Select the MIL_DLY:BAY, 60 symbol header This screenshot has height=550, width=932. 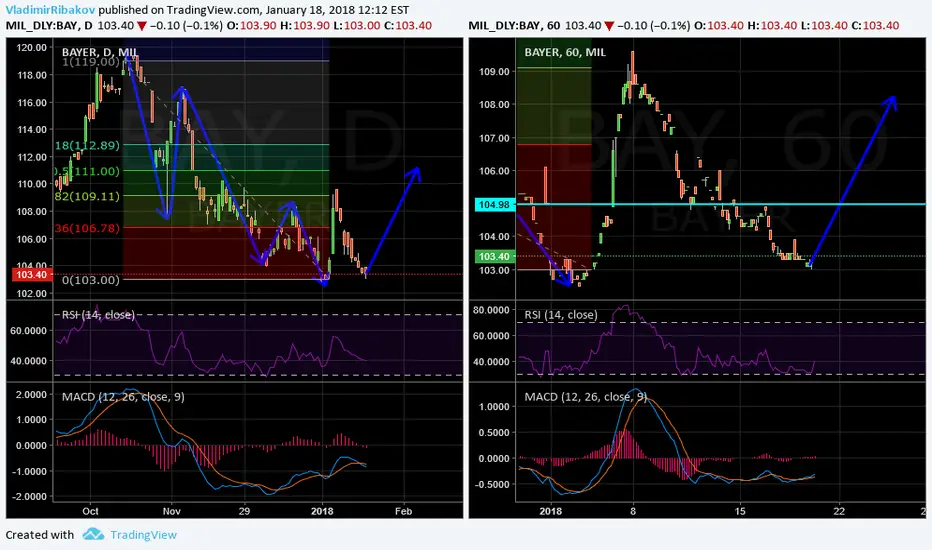[514, 26]
